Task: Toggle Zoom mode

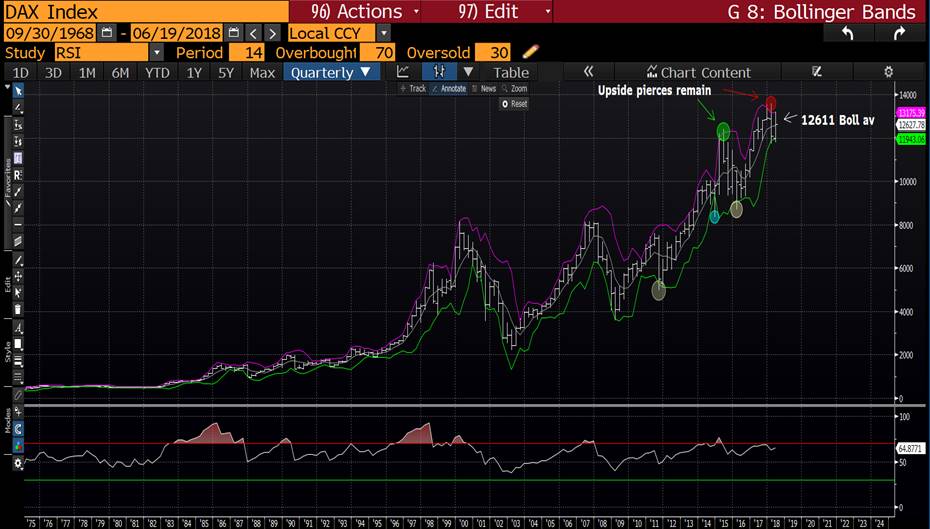Action: (515, 88)
